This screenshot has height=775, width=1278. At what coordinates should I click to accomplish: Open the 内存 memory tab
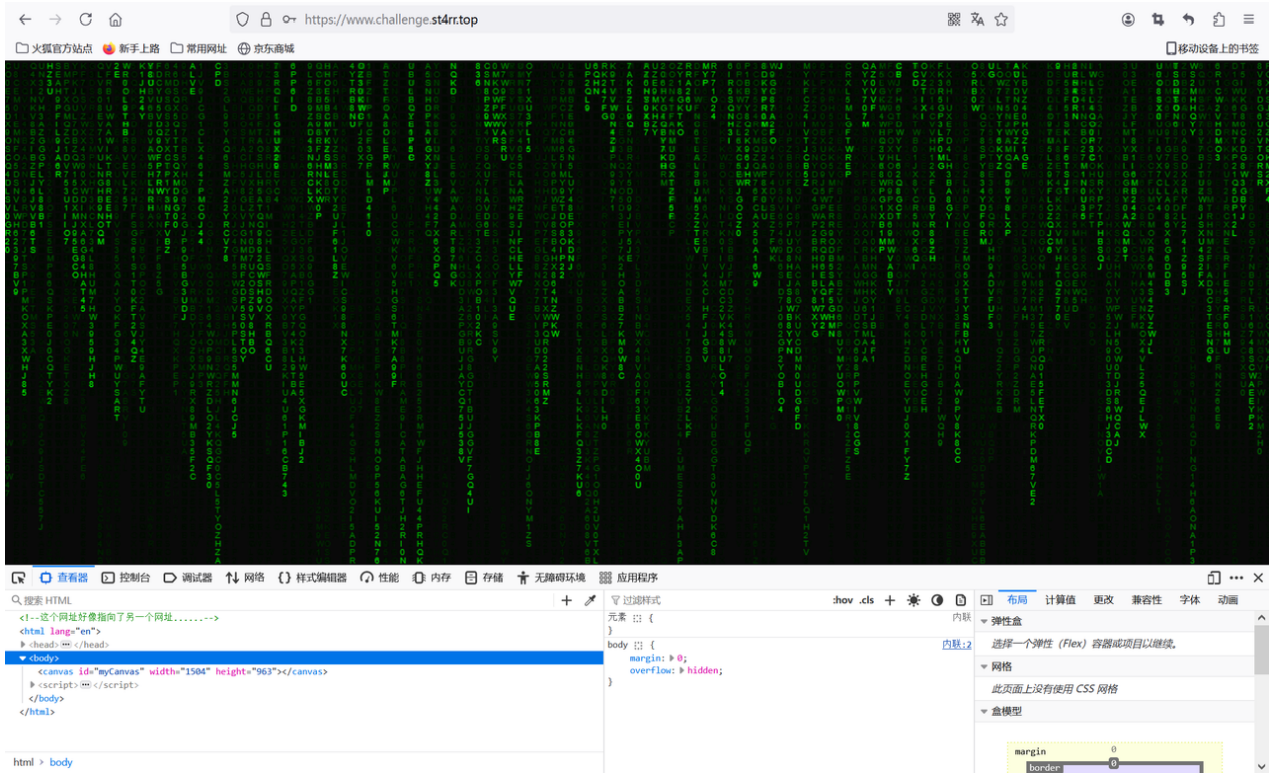point(432,578)
